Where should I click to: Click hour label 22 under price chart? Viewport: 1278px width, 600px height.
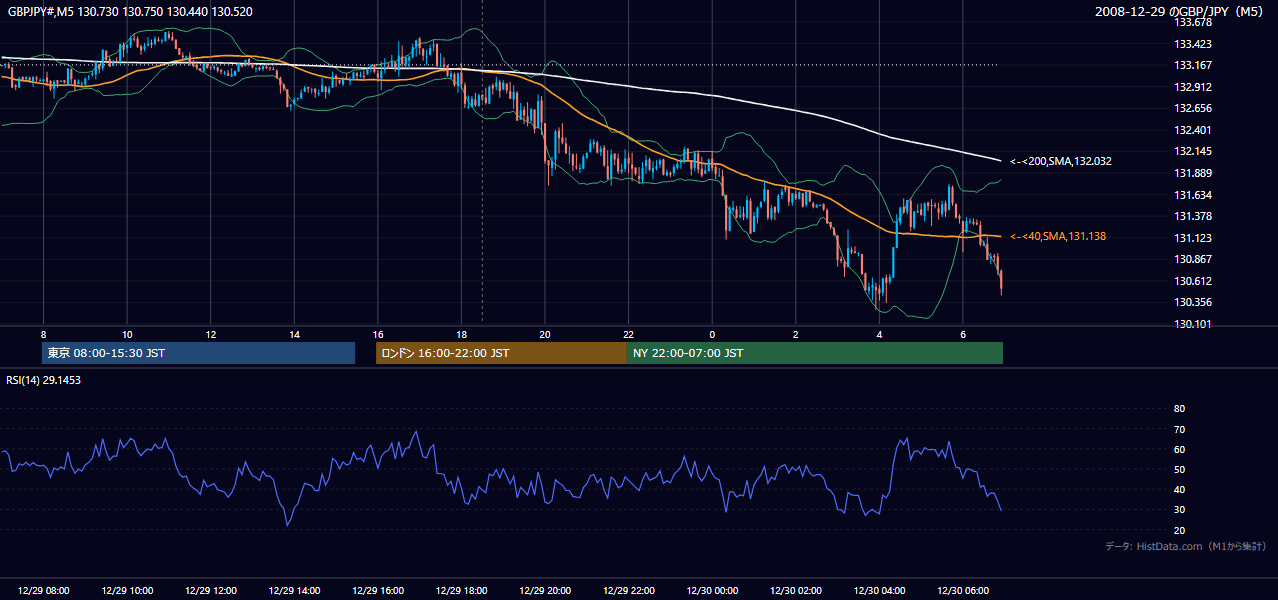[629, 334]
